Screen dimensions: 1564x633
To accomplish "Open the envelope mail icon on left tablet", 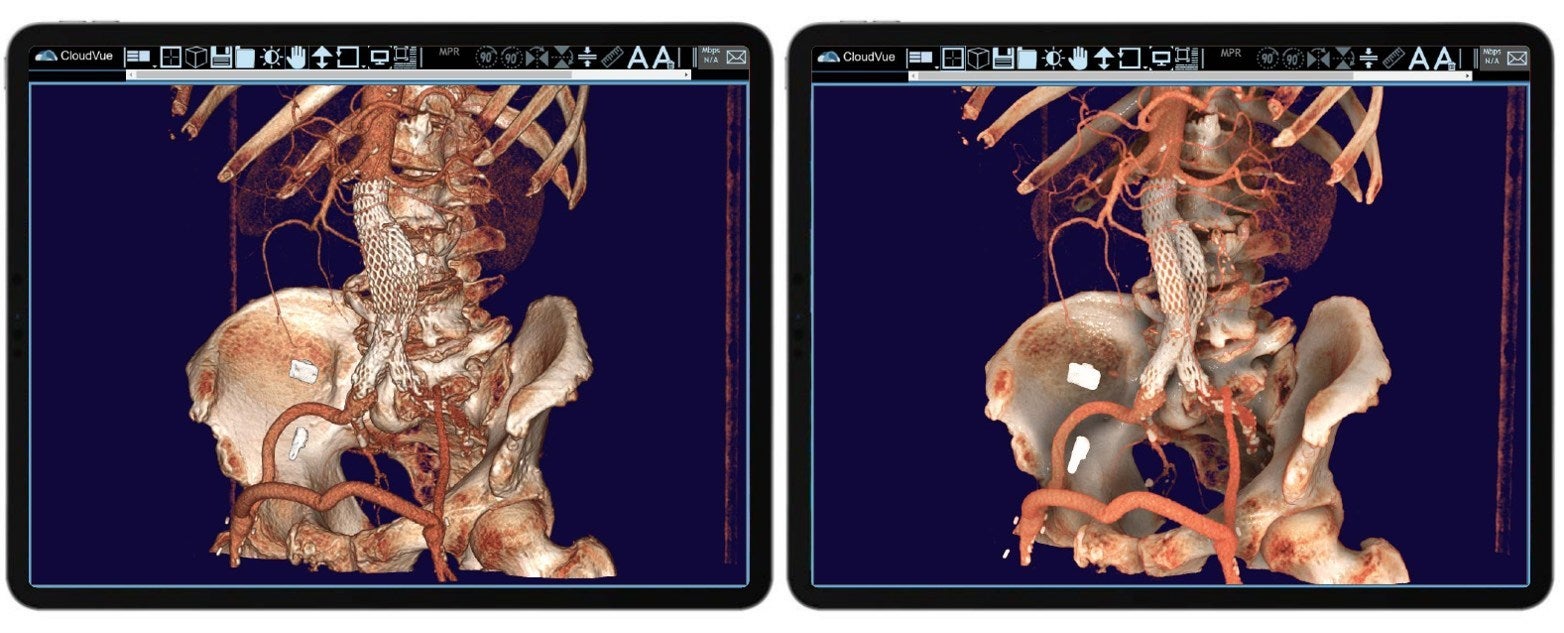I will point(736,57).
